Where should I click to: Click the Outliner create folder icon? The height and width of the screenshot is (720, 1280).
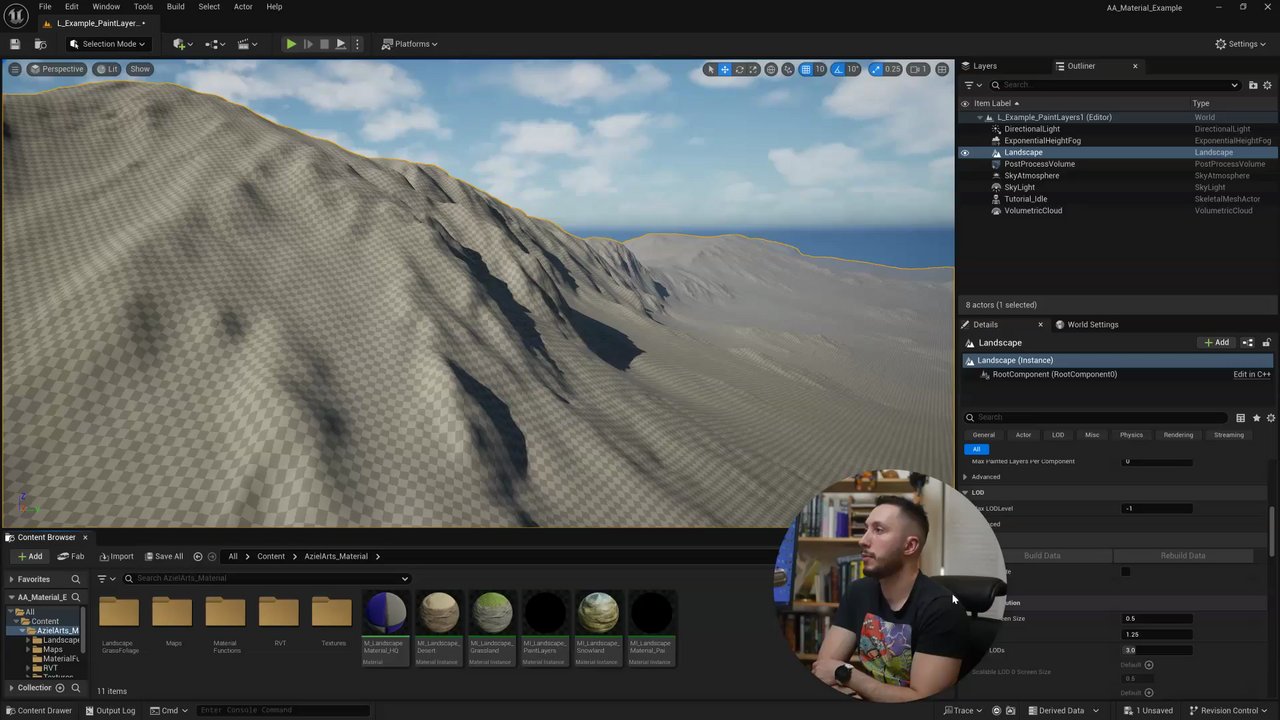(x=1253, y=85)
